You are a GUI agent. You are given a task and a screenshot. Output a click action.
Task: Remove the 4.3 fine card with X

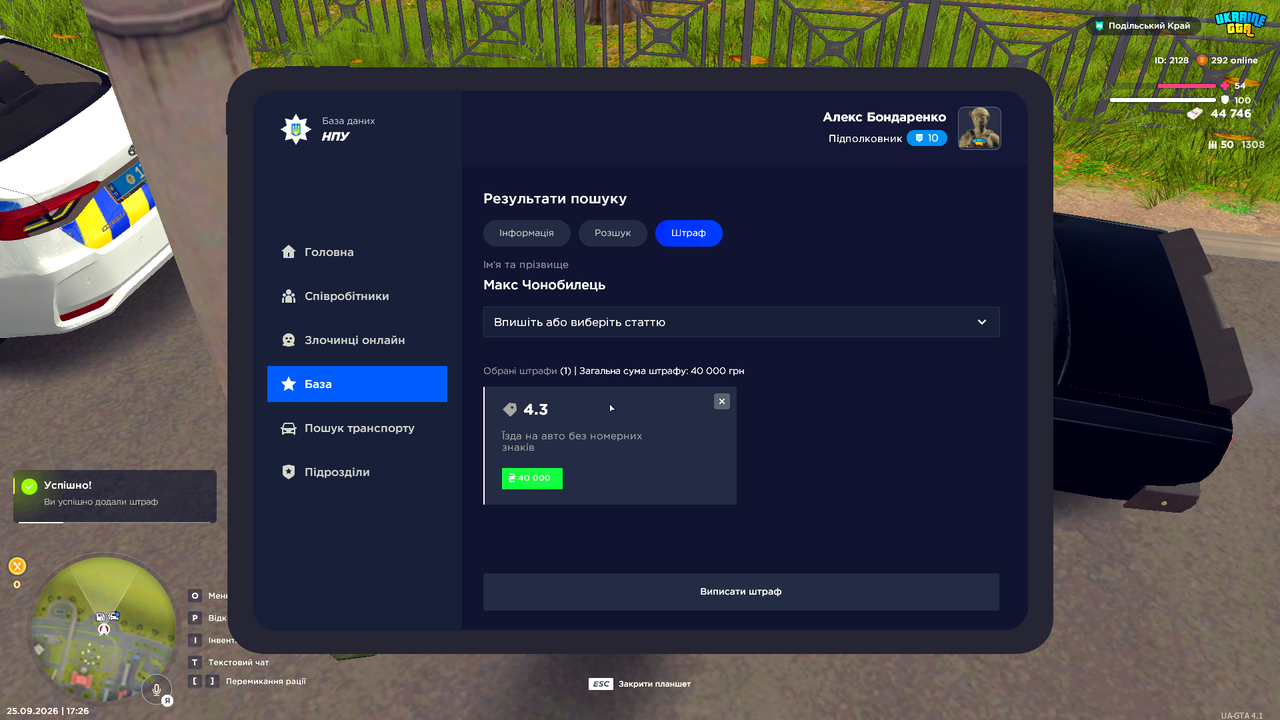point(722,401)
